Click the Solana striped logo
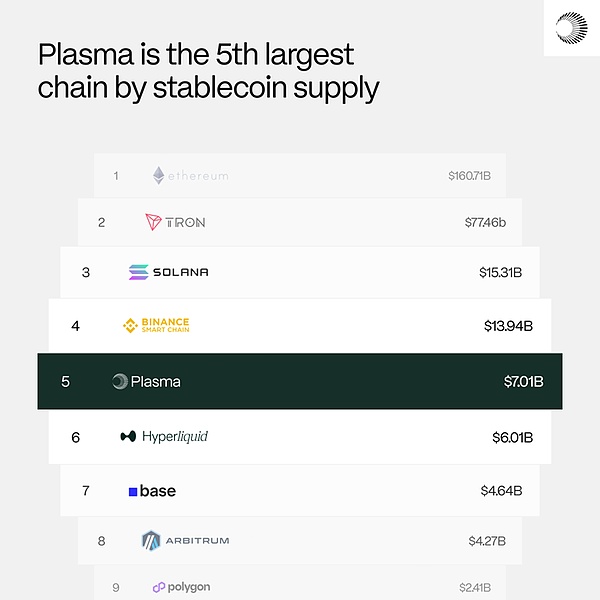Viewport: 600px width, 600px height. (x=138, y=272)
